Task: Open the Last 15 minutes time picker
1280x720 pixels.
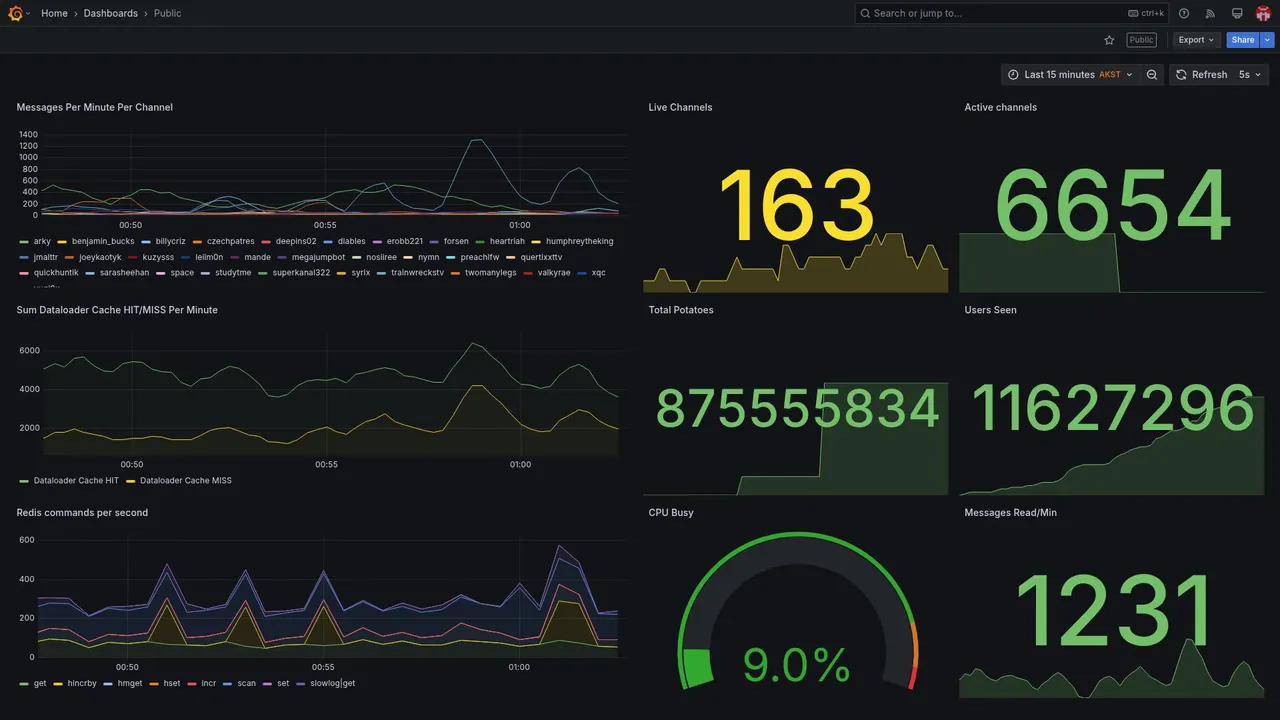Action: (1070, 75)
